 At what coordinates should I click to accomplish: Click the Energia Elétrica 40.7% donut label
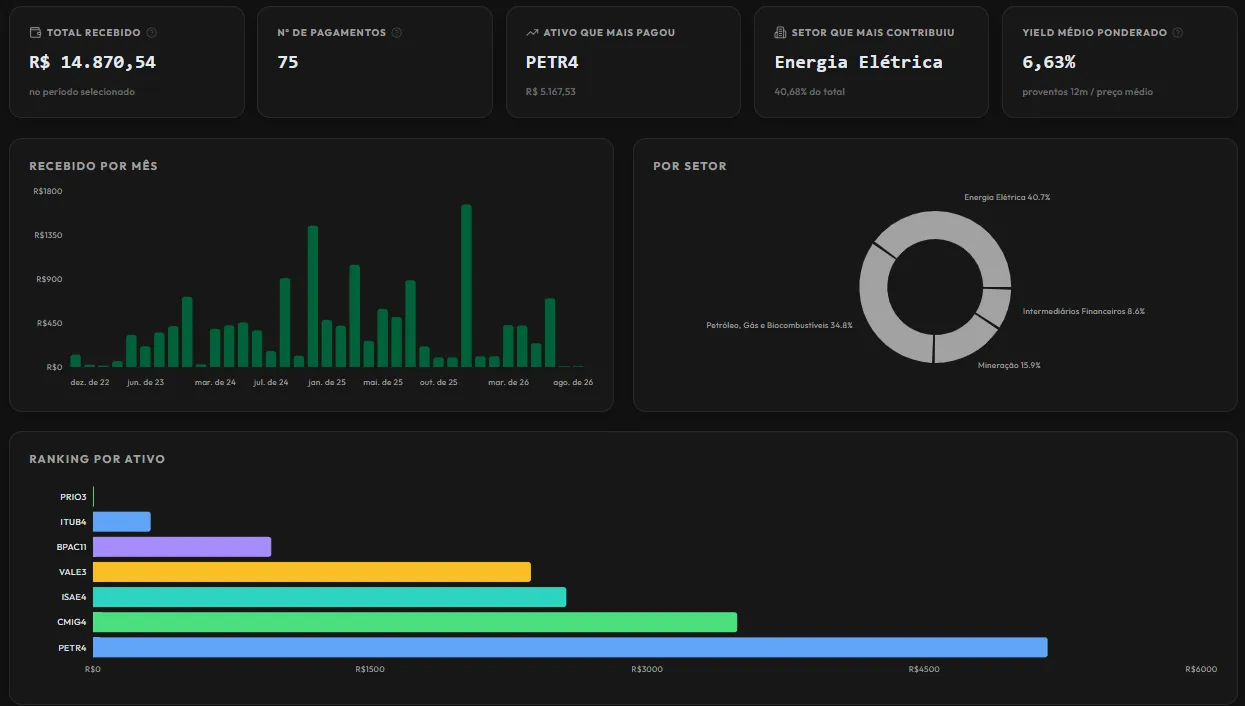[x=1007, y=197]
